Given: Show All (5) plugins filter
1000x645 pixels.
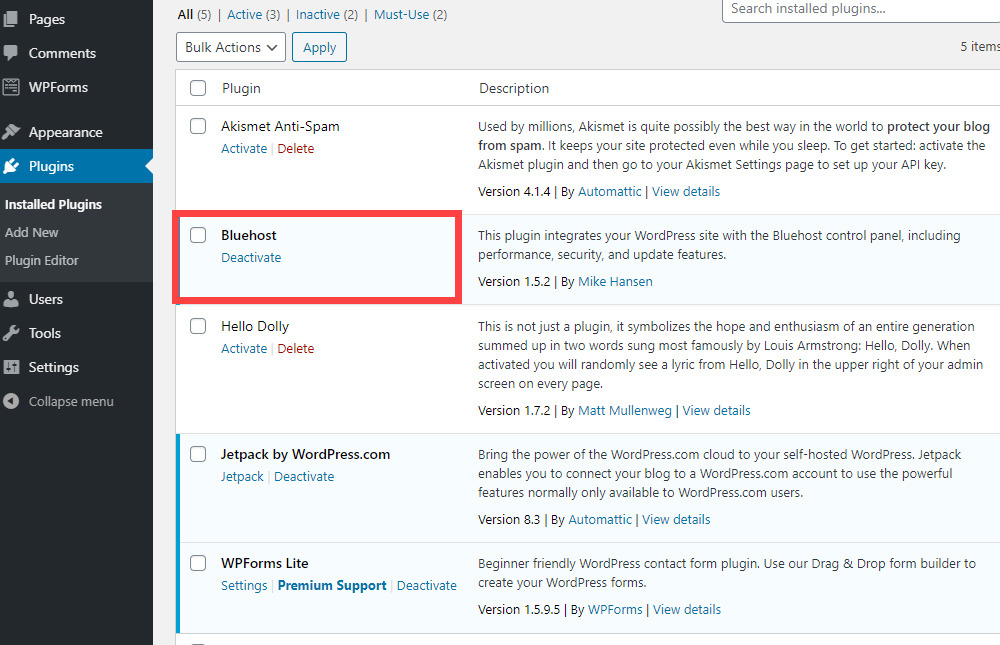Looking at the screenshot, I should [x=194, y=14].
